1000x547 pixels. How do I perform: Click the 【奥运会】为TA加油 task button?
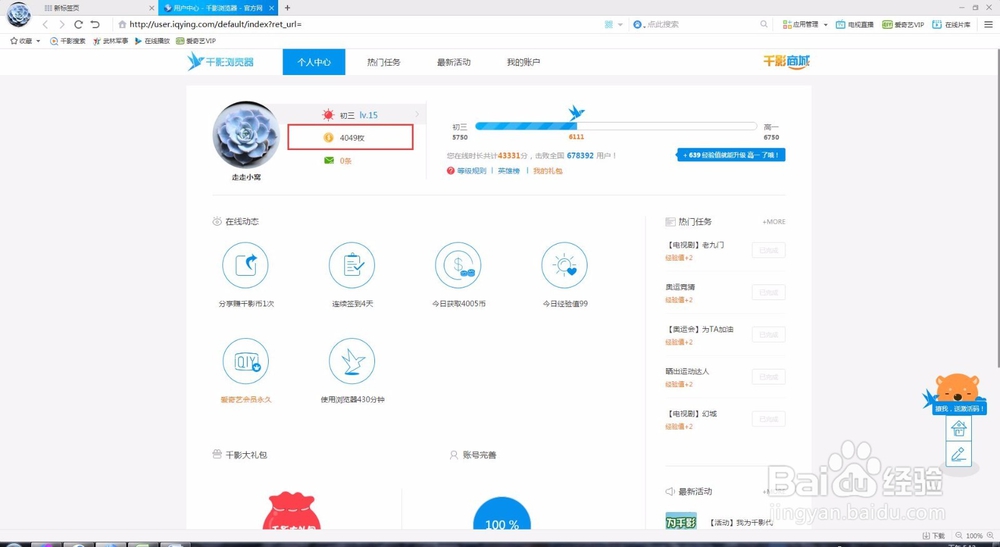coord(768,335)
